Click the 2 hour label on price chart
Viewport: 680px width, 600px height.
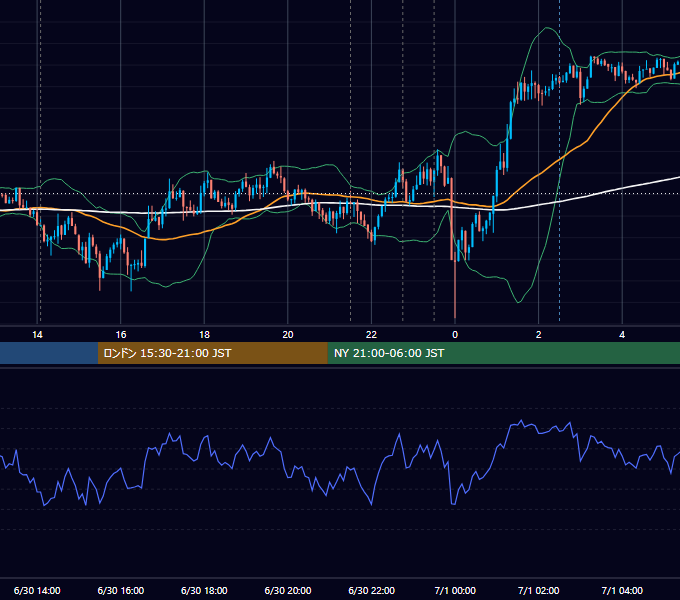point(538,335)
